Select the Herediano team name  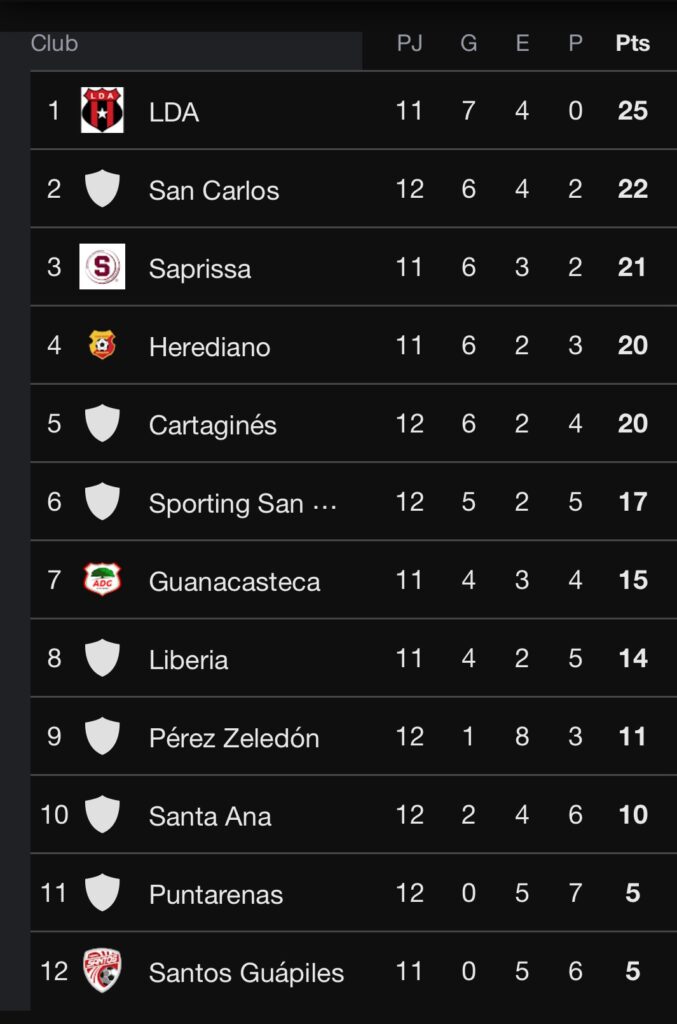[x=209, y=347]
